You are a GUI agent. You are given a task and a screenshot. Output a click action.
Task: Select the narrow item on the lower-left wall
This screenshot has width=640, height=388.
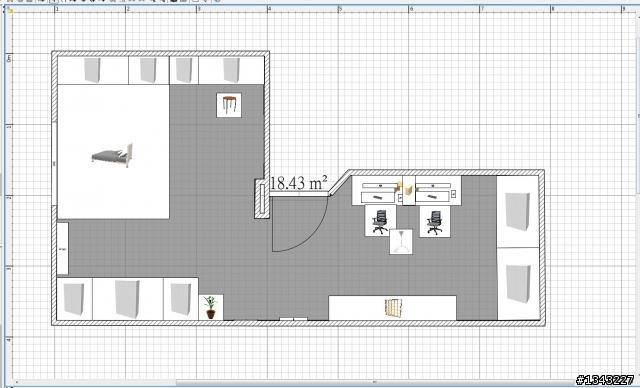[x=62, y=248]
